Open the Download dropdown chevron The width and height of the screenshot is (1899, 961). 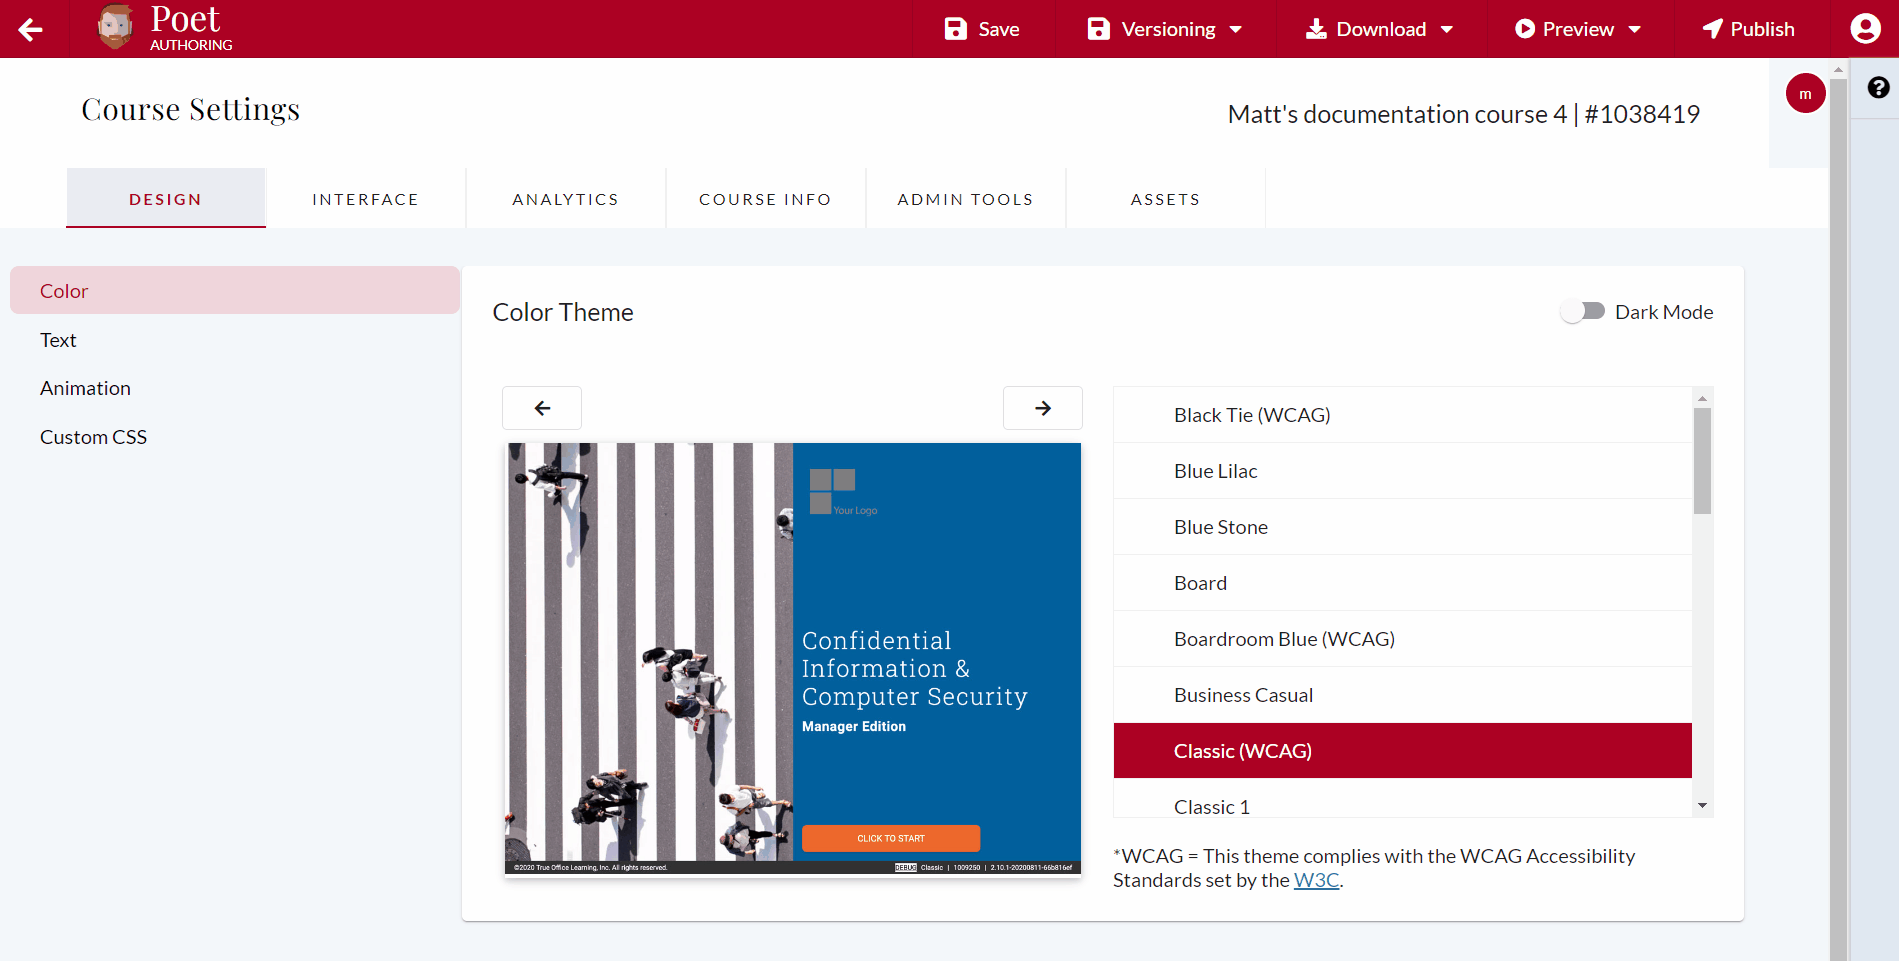pyautogui.click(x=1447, y=29)
